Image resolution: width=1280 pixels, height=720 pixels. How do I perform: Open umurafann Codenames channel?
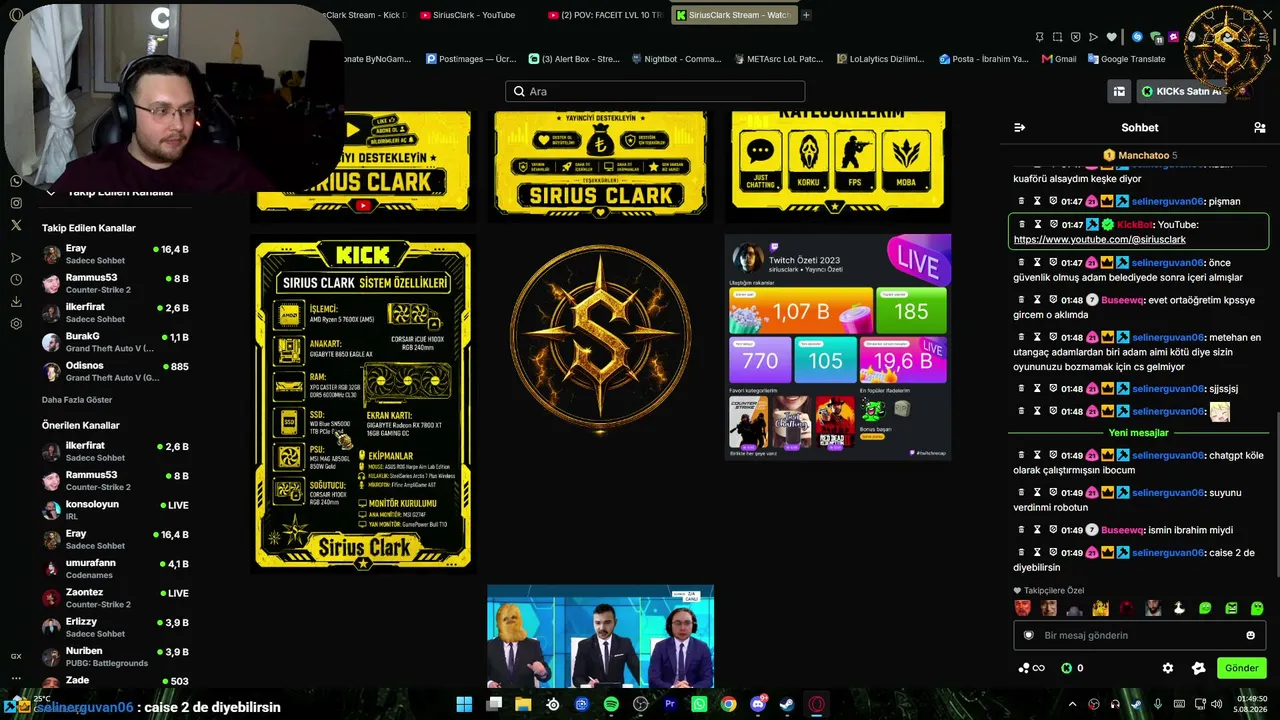click(116, 568)
